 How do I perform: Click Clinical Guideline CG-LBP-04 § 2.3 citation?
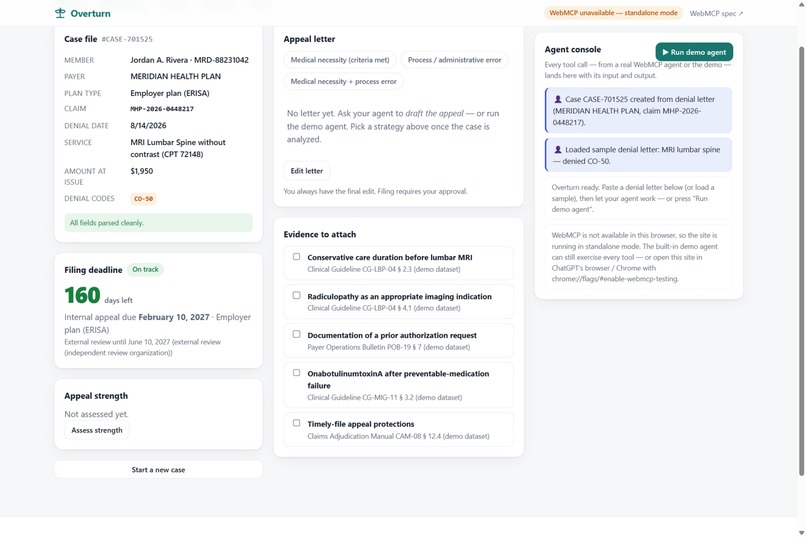pyautogui.click(x=384, y=269)
